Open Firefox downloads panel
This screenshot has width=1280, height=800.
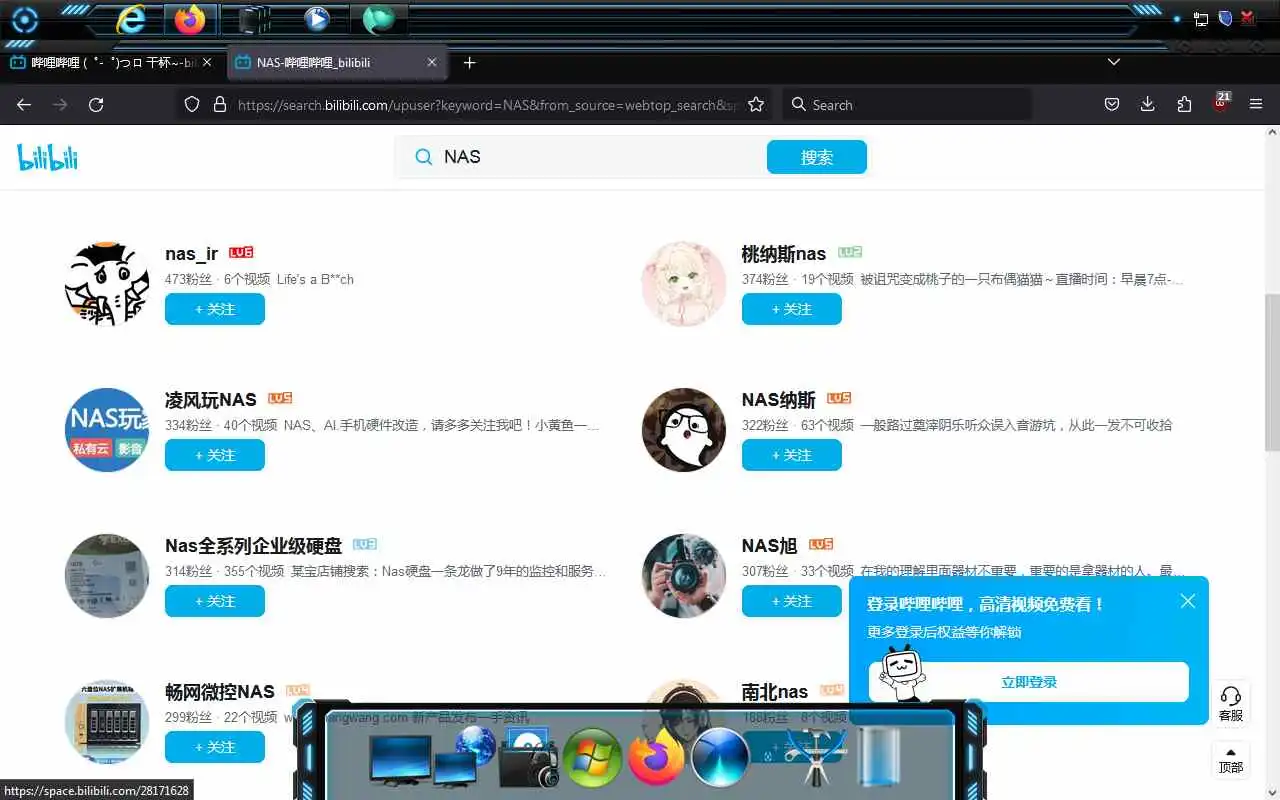(1148, 105)
